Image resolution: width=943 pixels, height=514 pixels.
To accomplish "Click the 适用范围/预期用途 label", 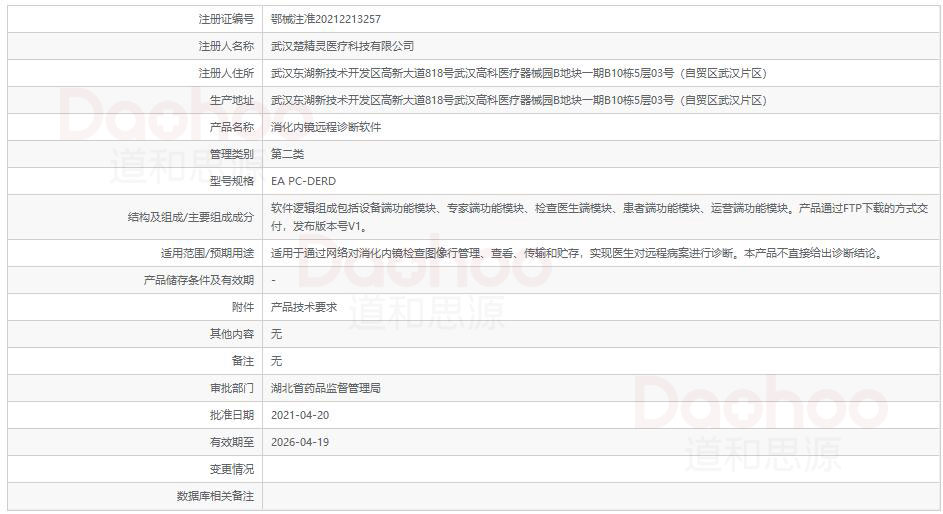I will pos(207,253).
